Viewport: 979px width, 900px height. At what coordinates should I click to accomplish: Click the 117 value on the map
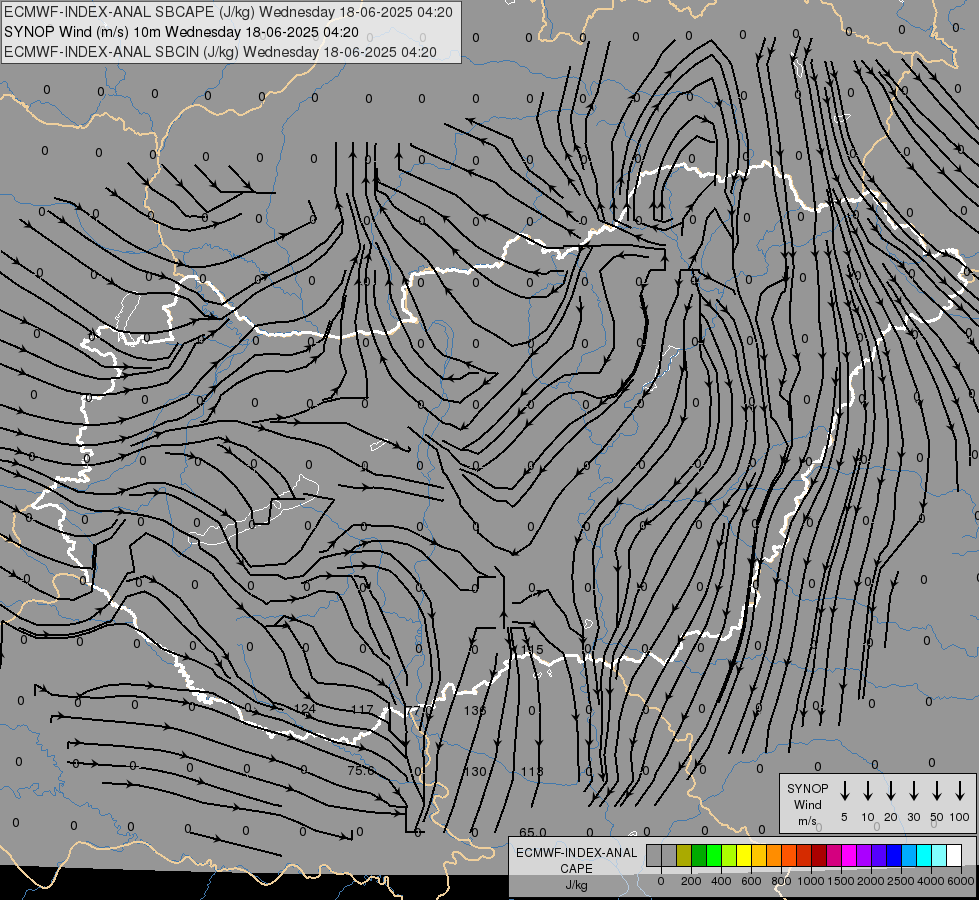[362, 710]
